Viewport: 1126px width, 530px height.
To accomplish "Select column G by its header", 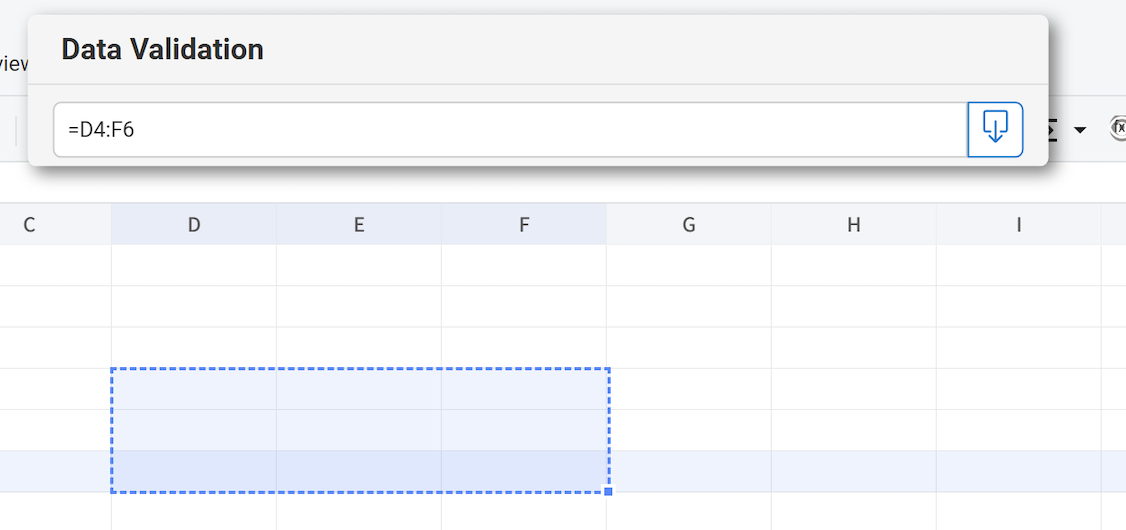I will [689, 225].
